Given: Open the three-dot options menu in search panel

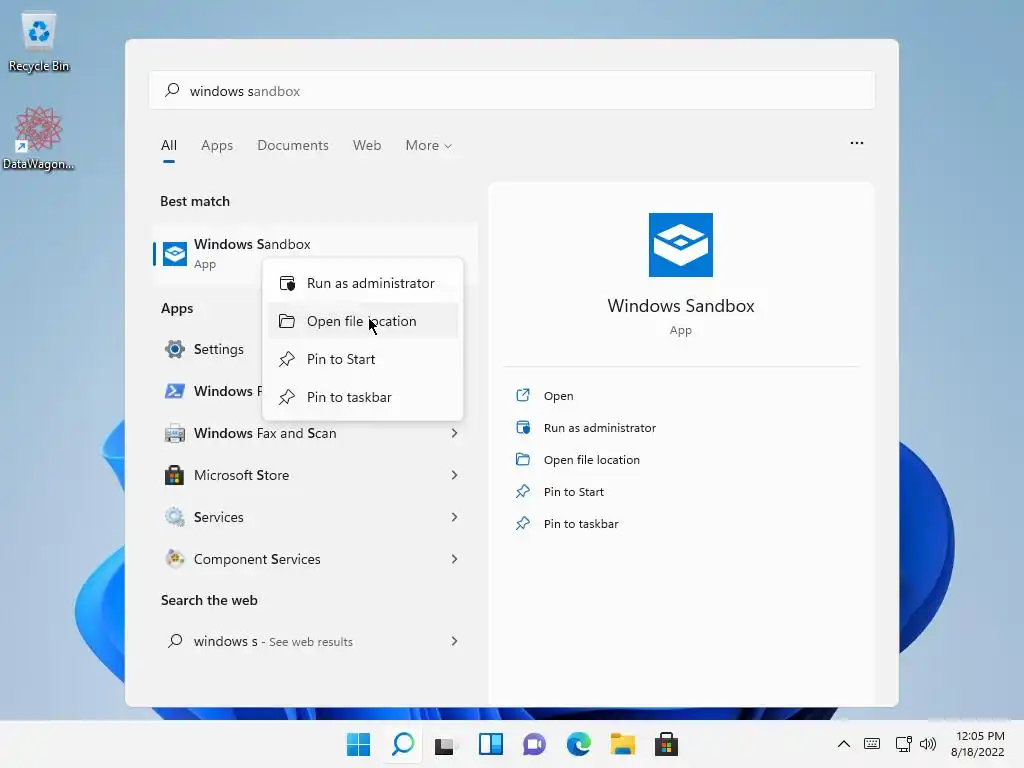Looking at the screenshot, I should click(x=857, y=143).
